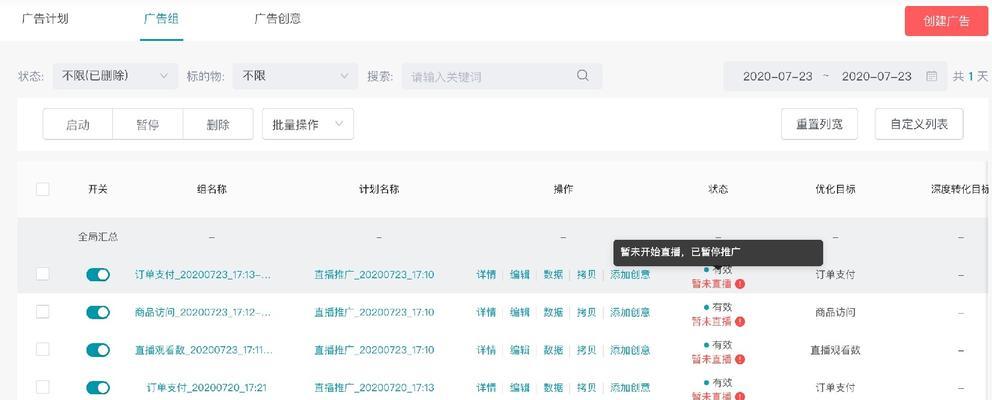
Task: Click 拷贝 in 商品访问 row
Action: click(586, 312)
